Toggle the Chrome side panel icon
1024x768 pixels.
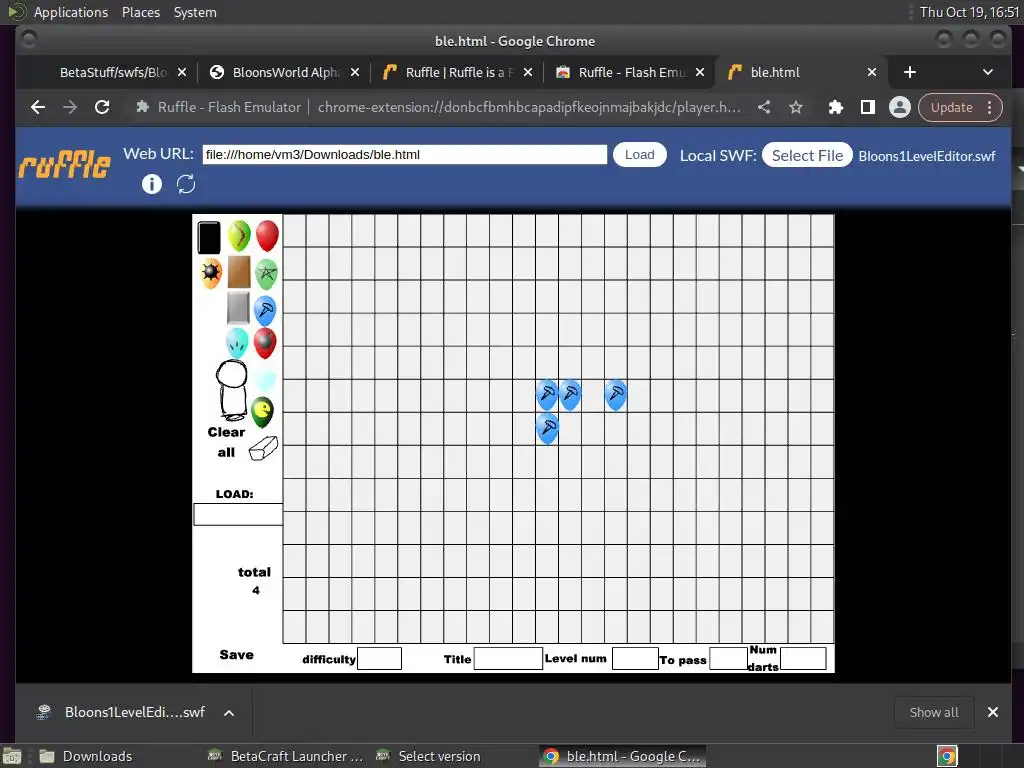[x=867, y=107]
